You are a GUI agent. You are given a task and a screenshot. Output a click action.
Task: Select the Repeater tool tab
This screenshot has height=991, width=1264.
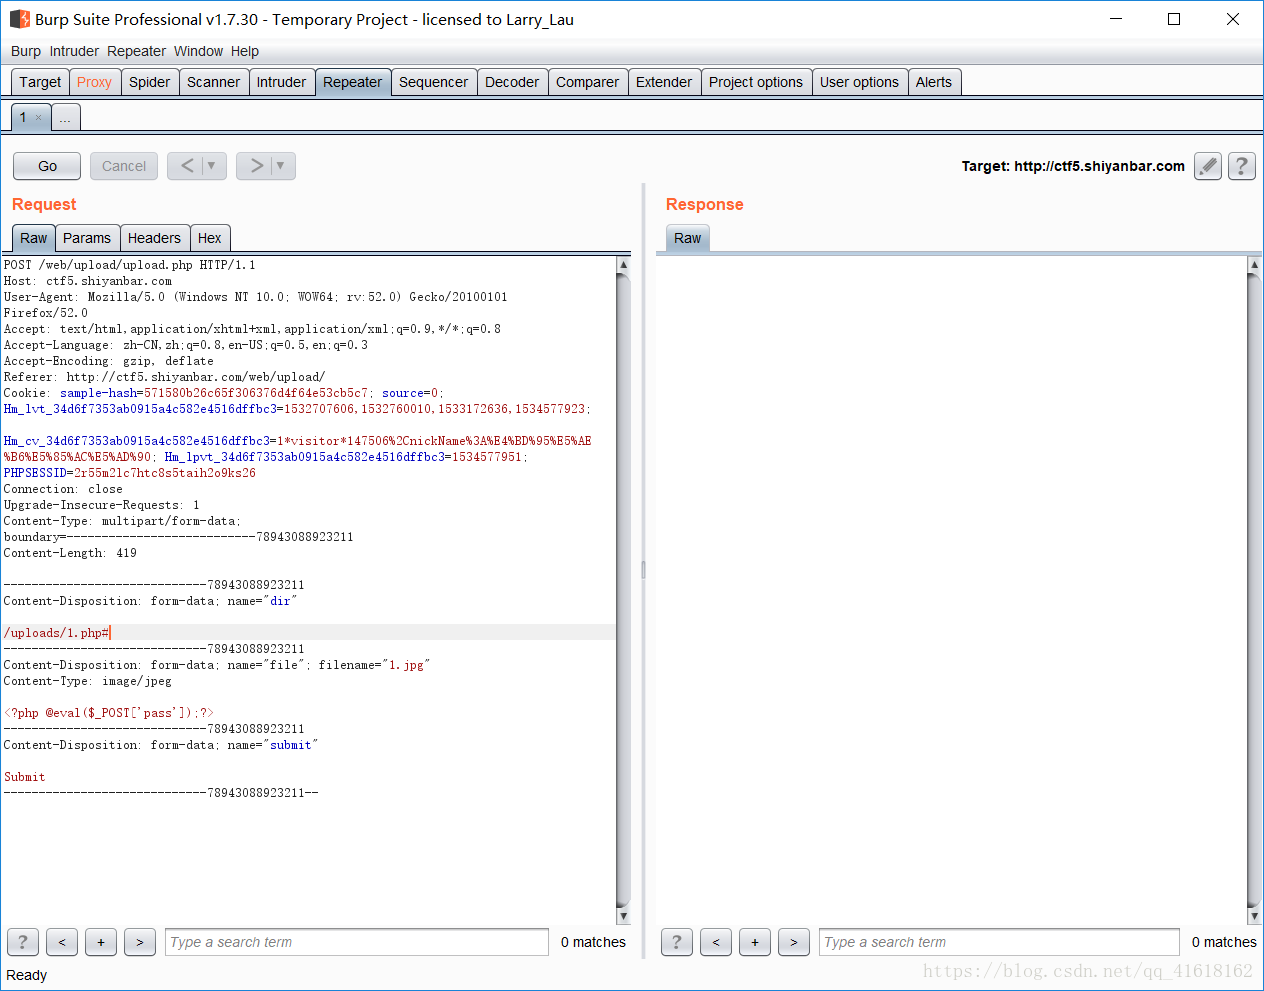click(352, 82)
